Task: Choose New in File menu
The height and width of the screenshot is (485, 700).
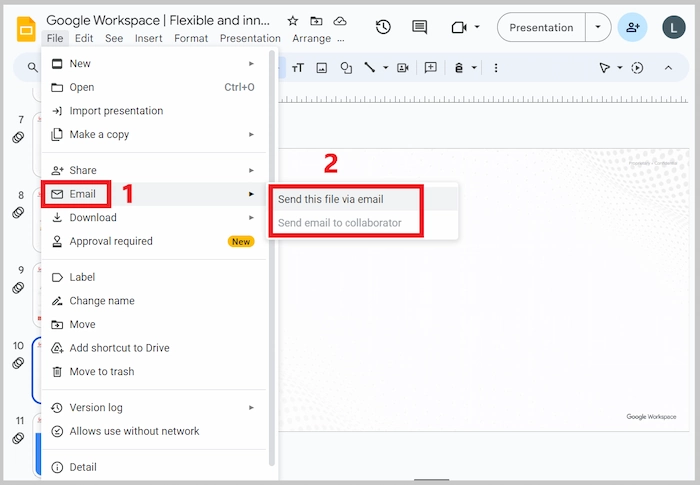Action: pos(154,63)
